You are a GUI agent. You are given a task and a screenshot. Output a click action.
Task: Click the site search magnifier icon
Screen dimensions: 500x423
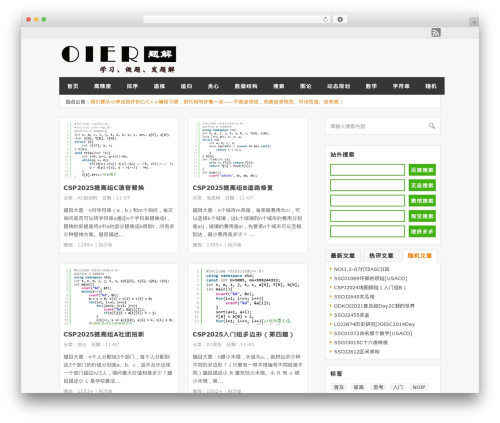pos(432,126)
